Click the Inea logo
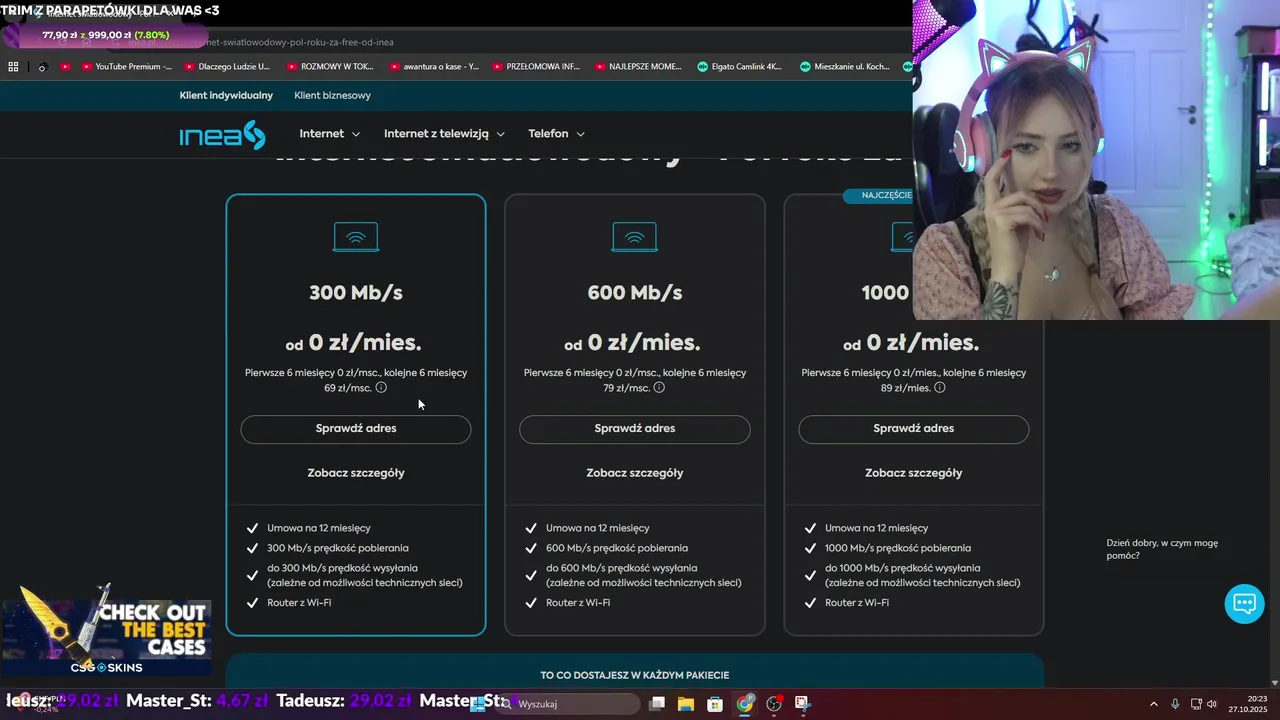 tap(222, 135)
